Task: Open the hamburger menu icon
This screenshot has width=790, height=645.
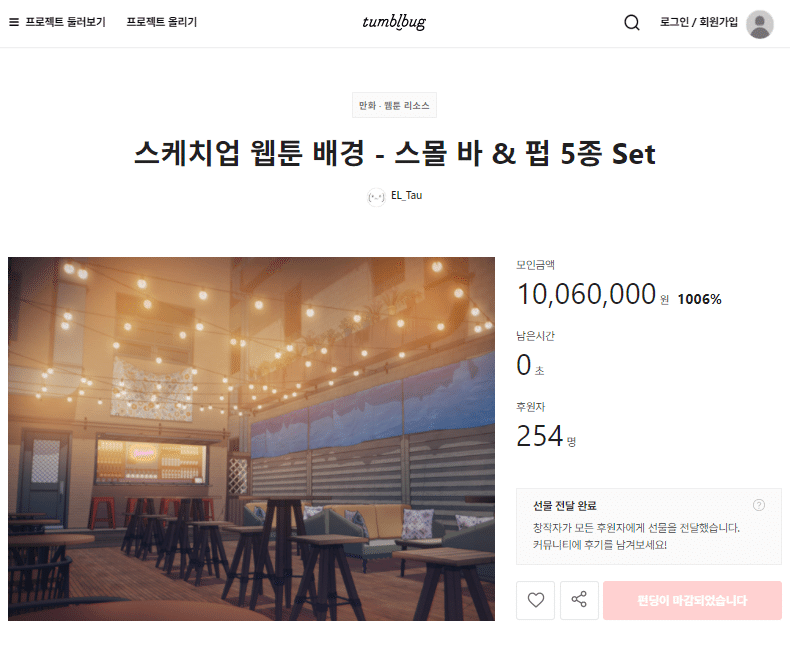Action: pyautogui.click(x=14, y=22)
